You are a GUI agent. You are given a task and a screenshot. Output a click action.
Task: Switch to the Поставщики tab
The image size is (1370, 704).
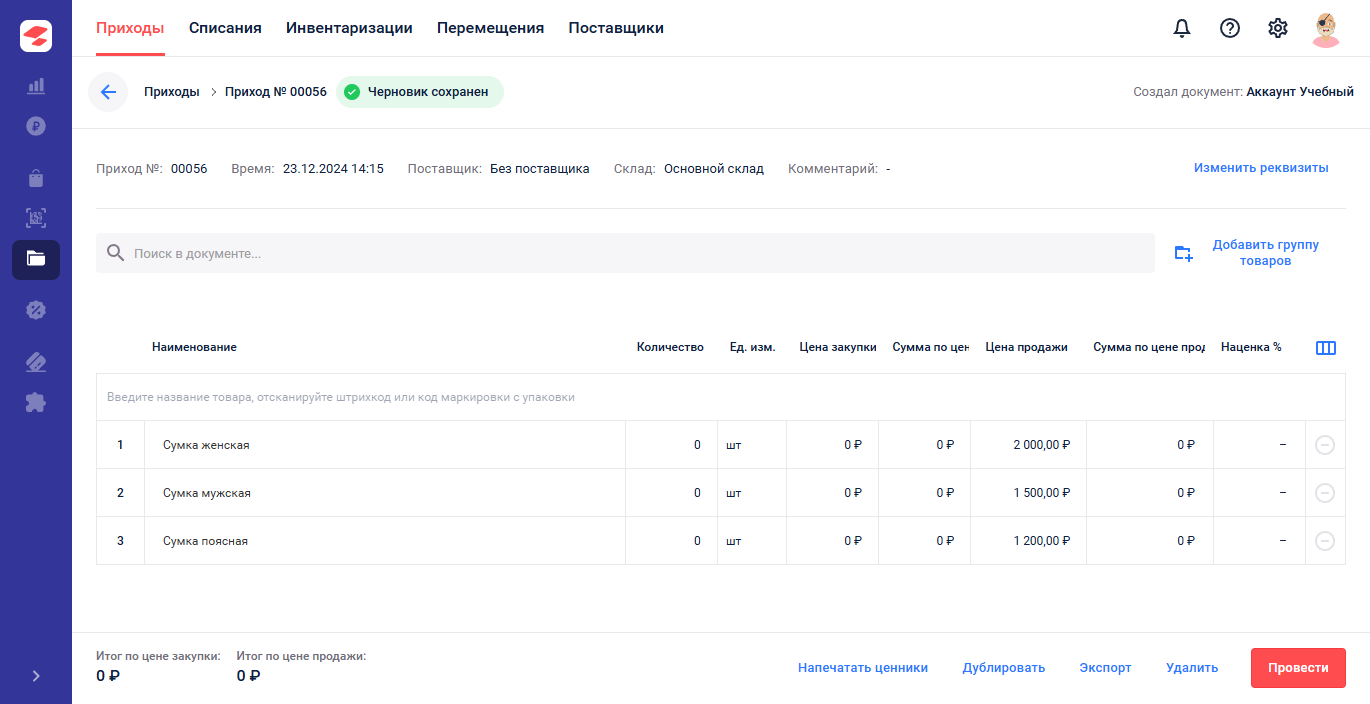tap(616, 28)
